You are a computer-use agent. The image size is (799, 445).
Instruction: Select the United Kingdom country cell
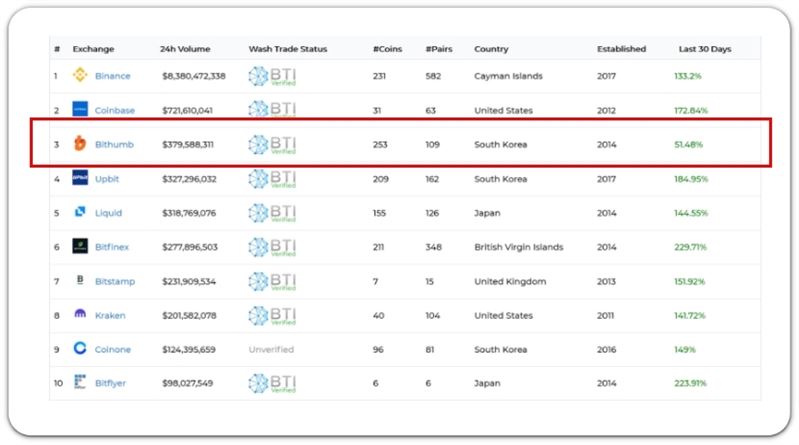(x=510, y=281)
